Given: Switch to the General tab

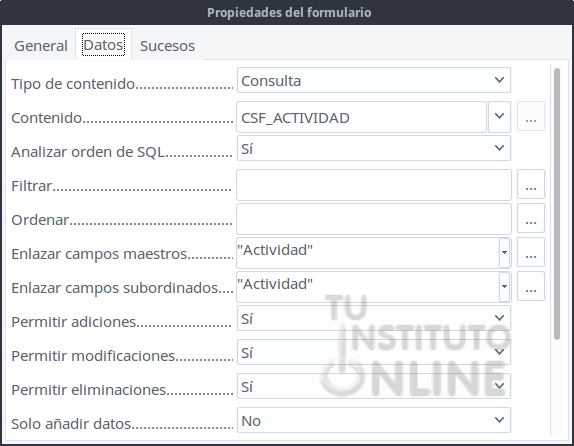Looking at the screenshot, I should click(41, 46).
